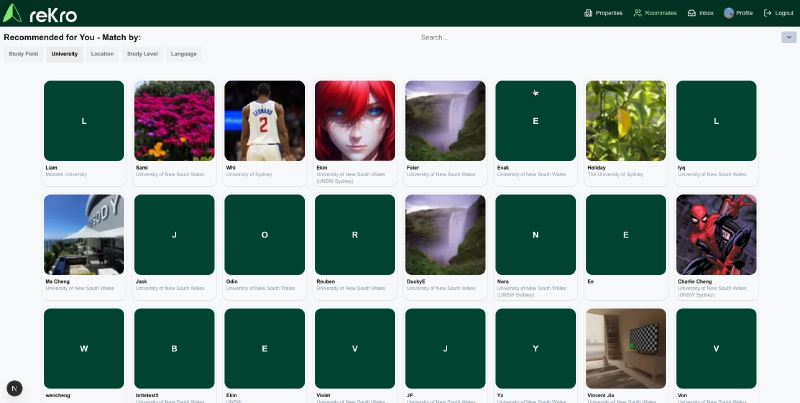800x403 pixels.
Task: Match by Language
Action: [x=184, y=54]
